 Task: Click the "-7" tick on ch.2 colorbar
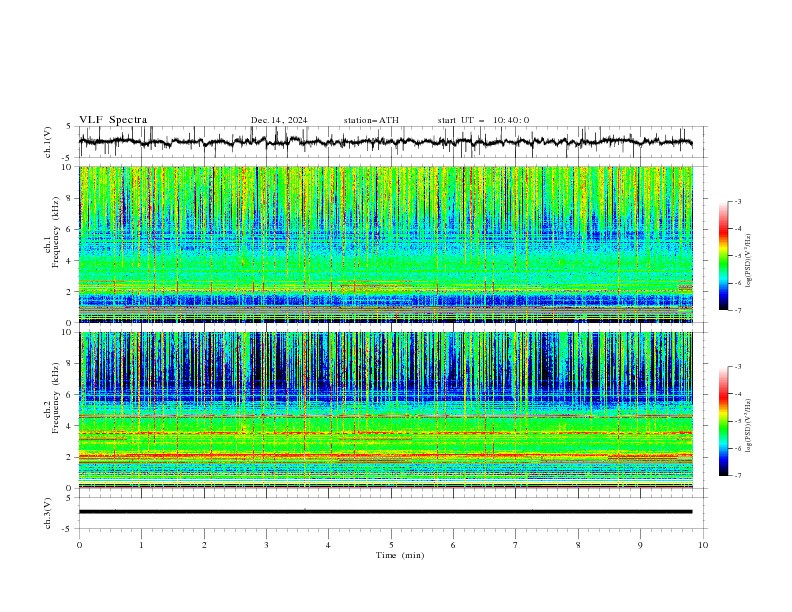pyautogui.click(x=738, y=476)
